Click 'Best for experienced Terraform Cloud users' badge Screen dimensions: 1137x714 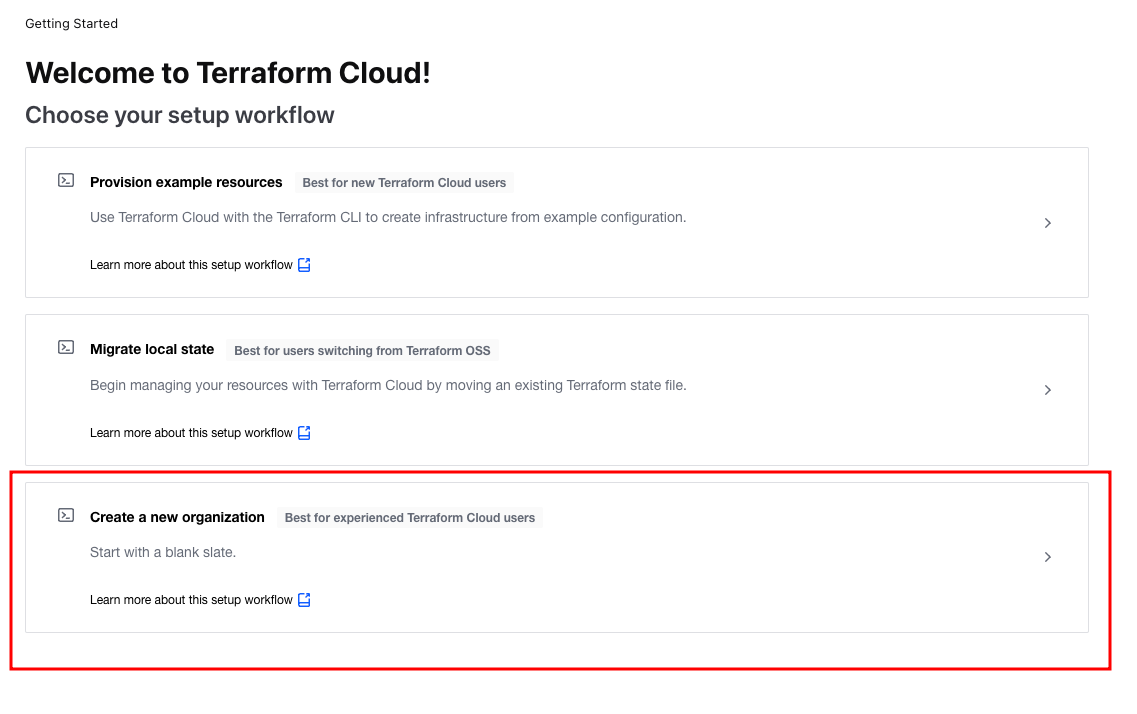click(x=410, y=518)
